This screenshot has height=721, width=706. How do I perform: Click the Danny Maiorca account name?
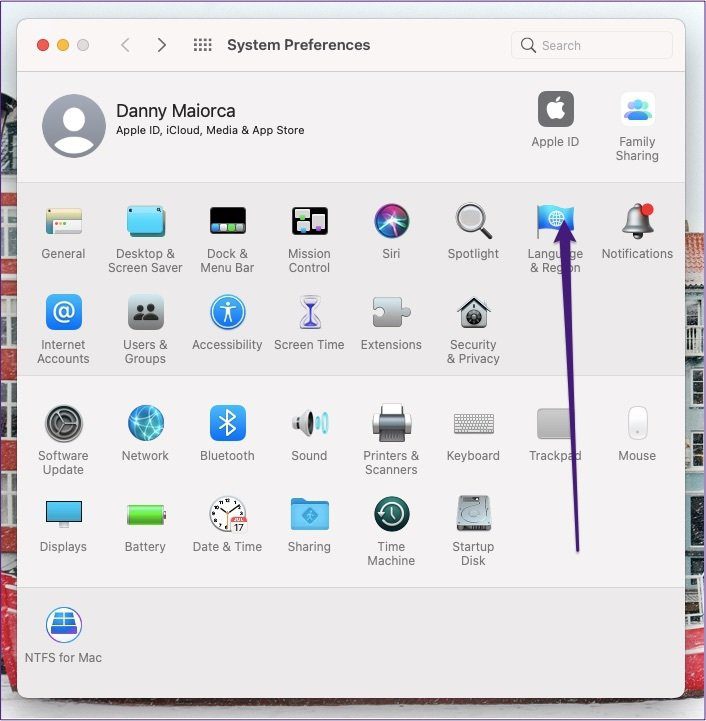coord(176,111)
